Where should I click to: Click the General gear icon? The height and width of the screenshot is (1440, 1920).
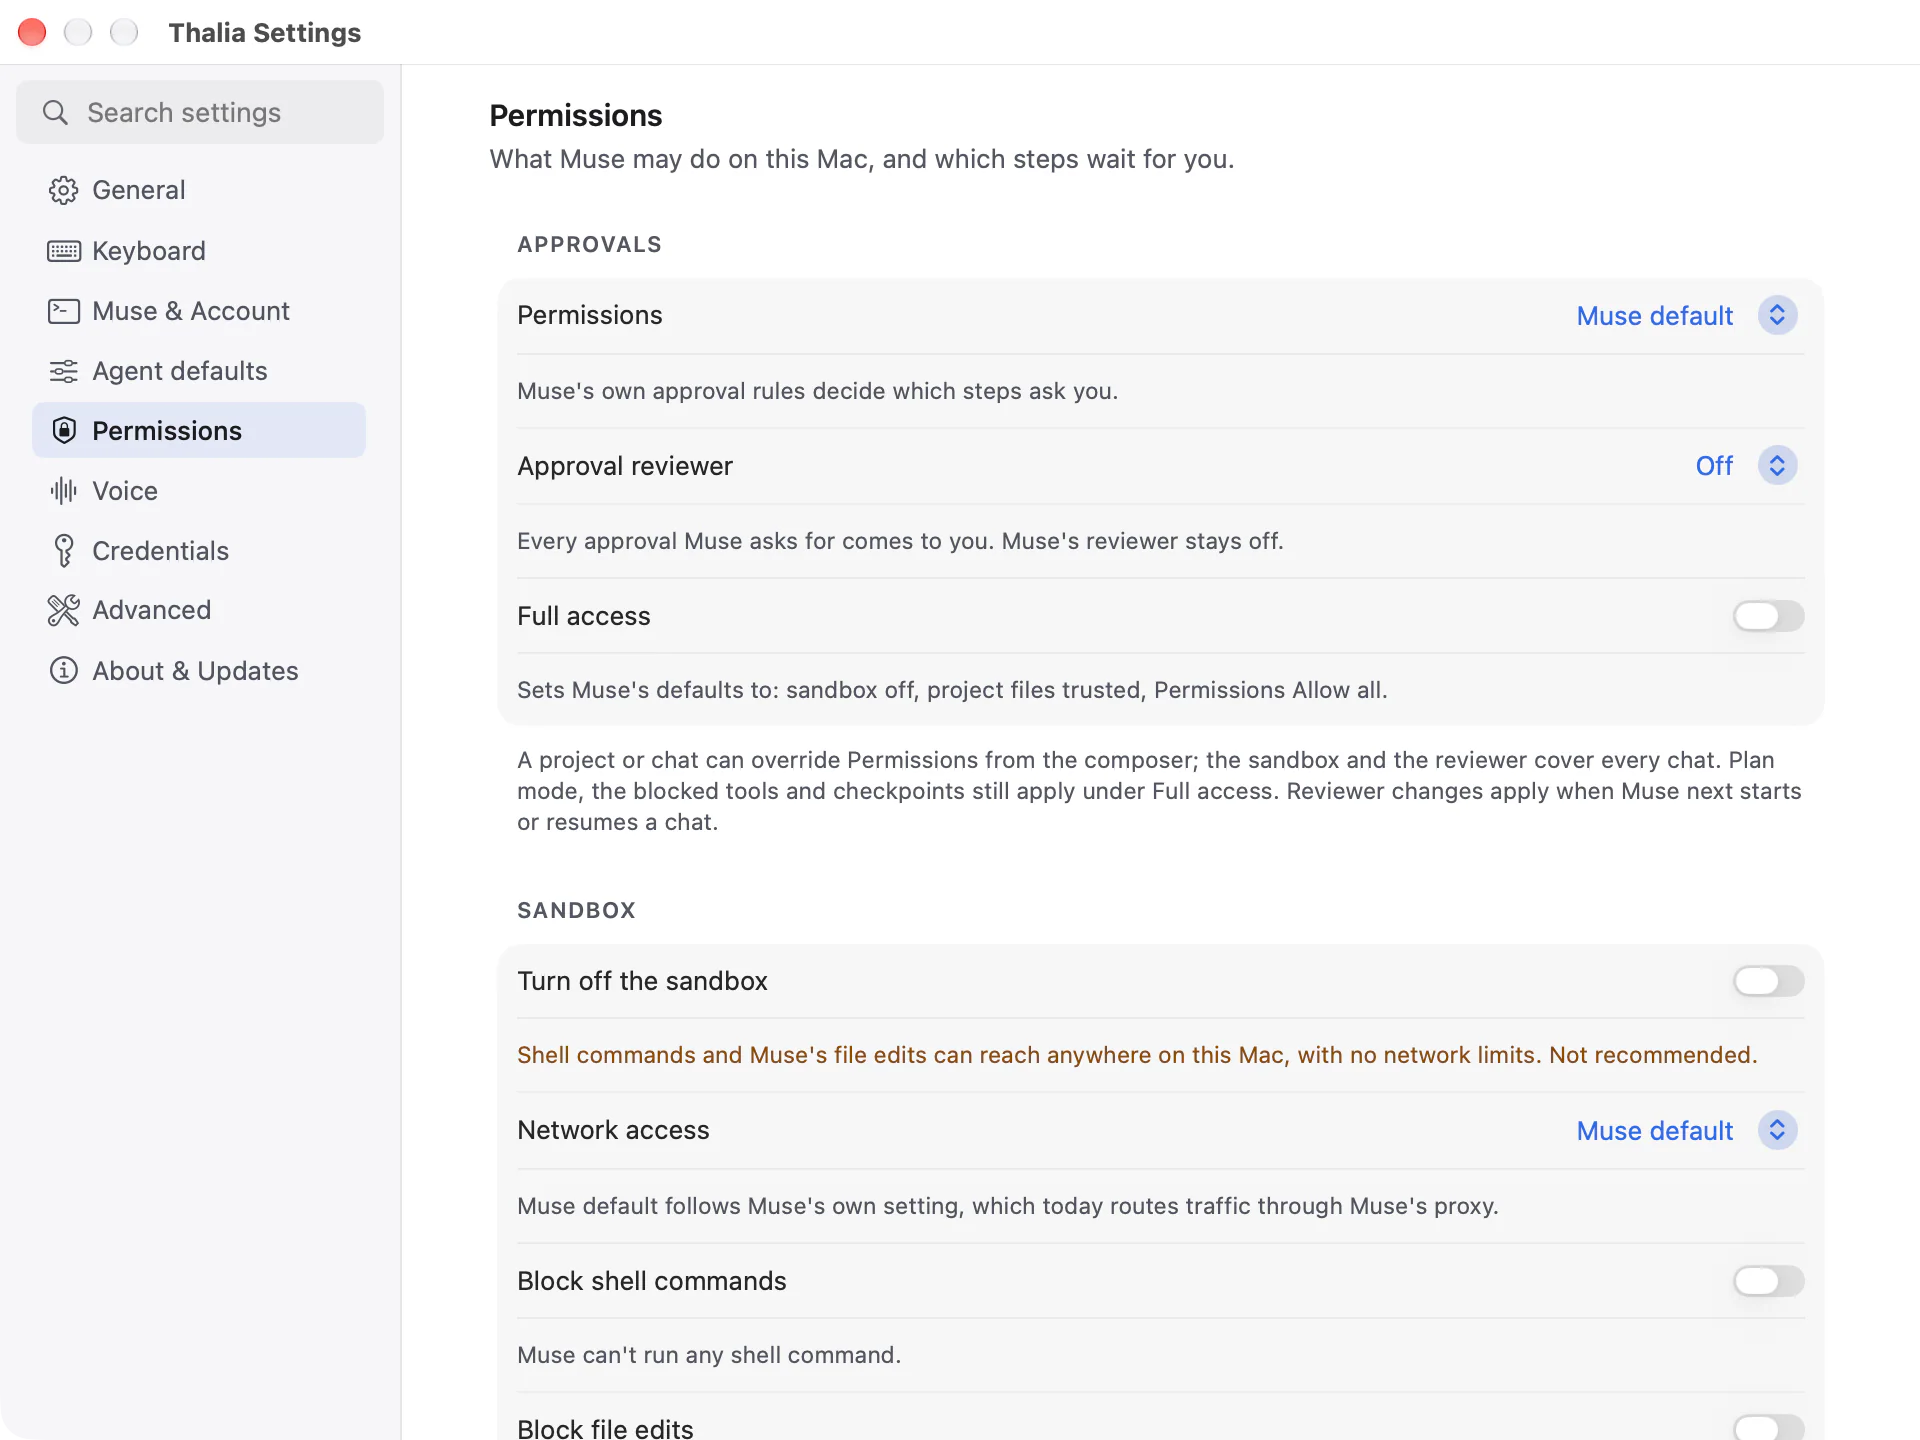click(x=63, y=190)
